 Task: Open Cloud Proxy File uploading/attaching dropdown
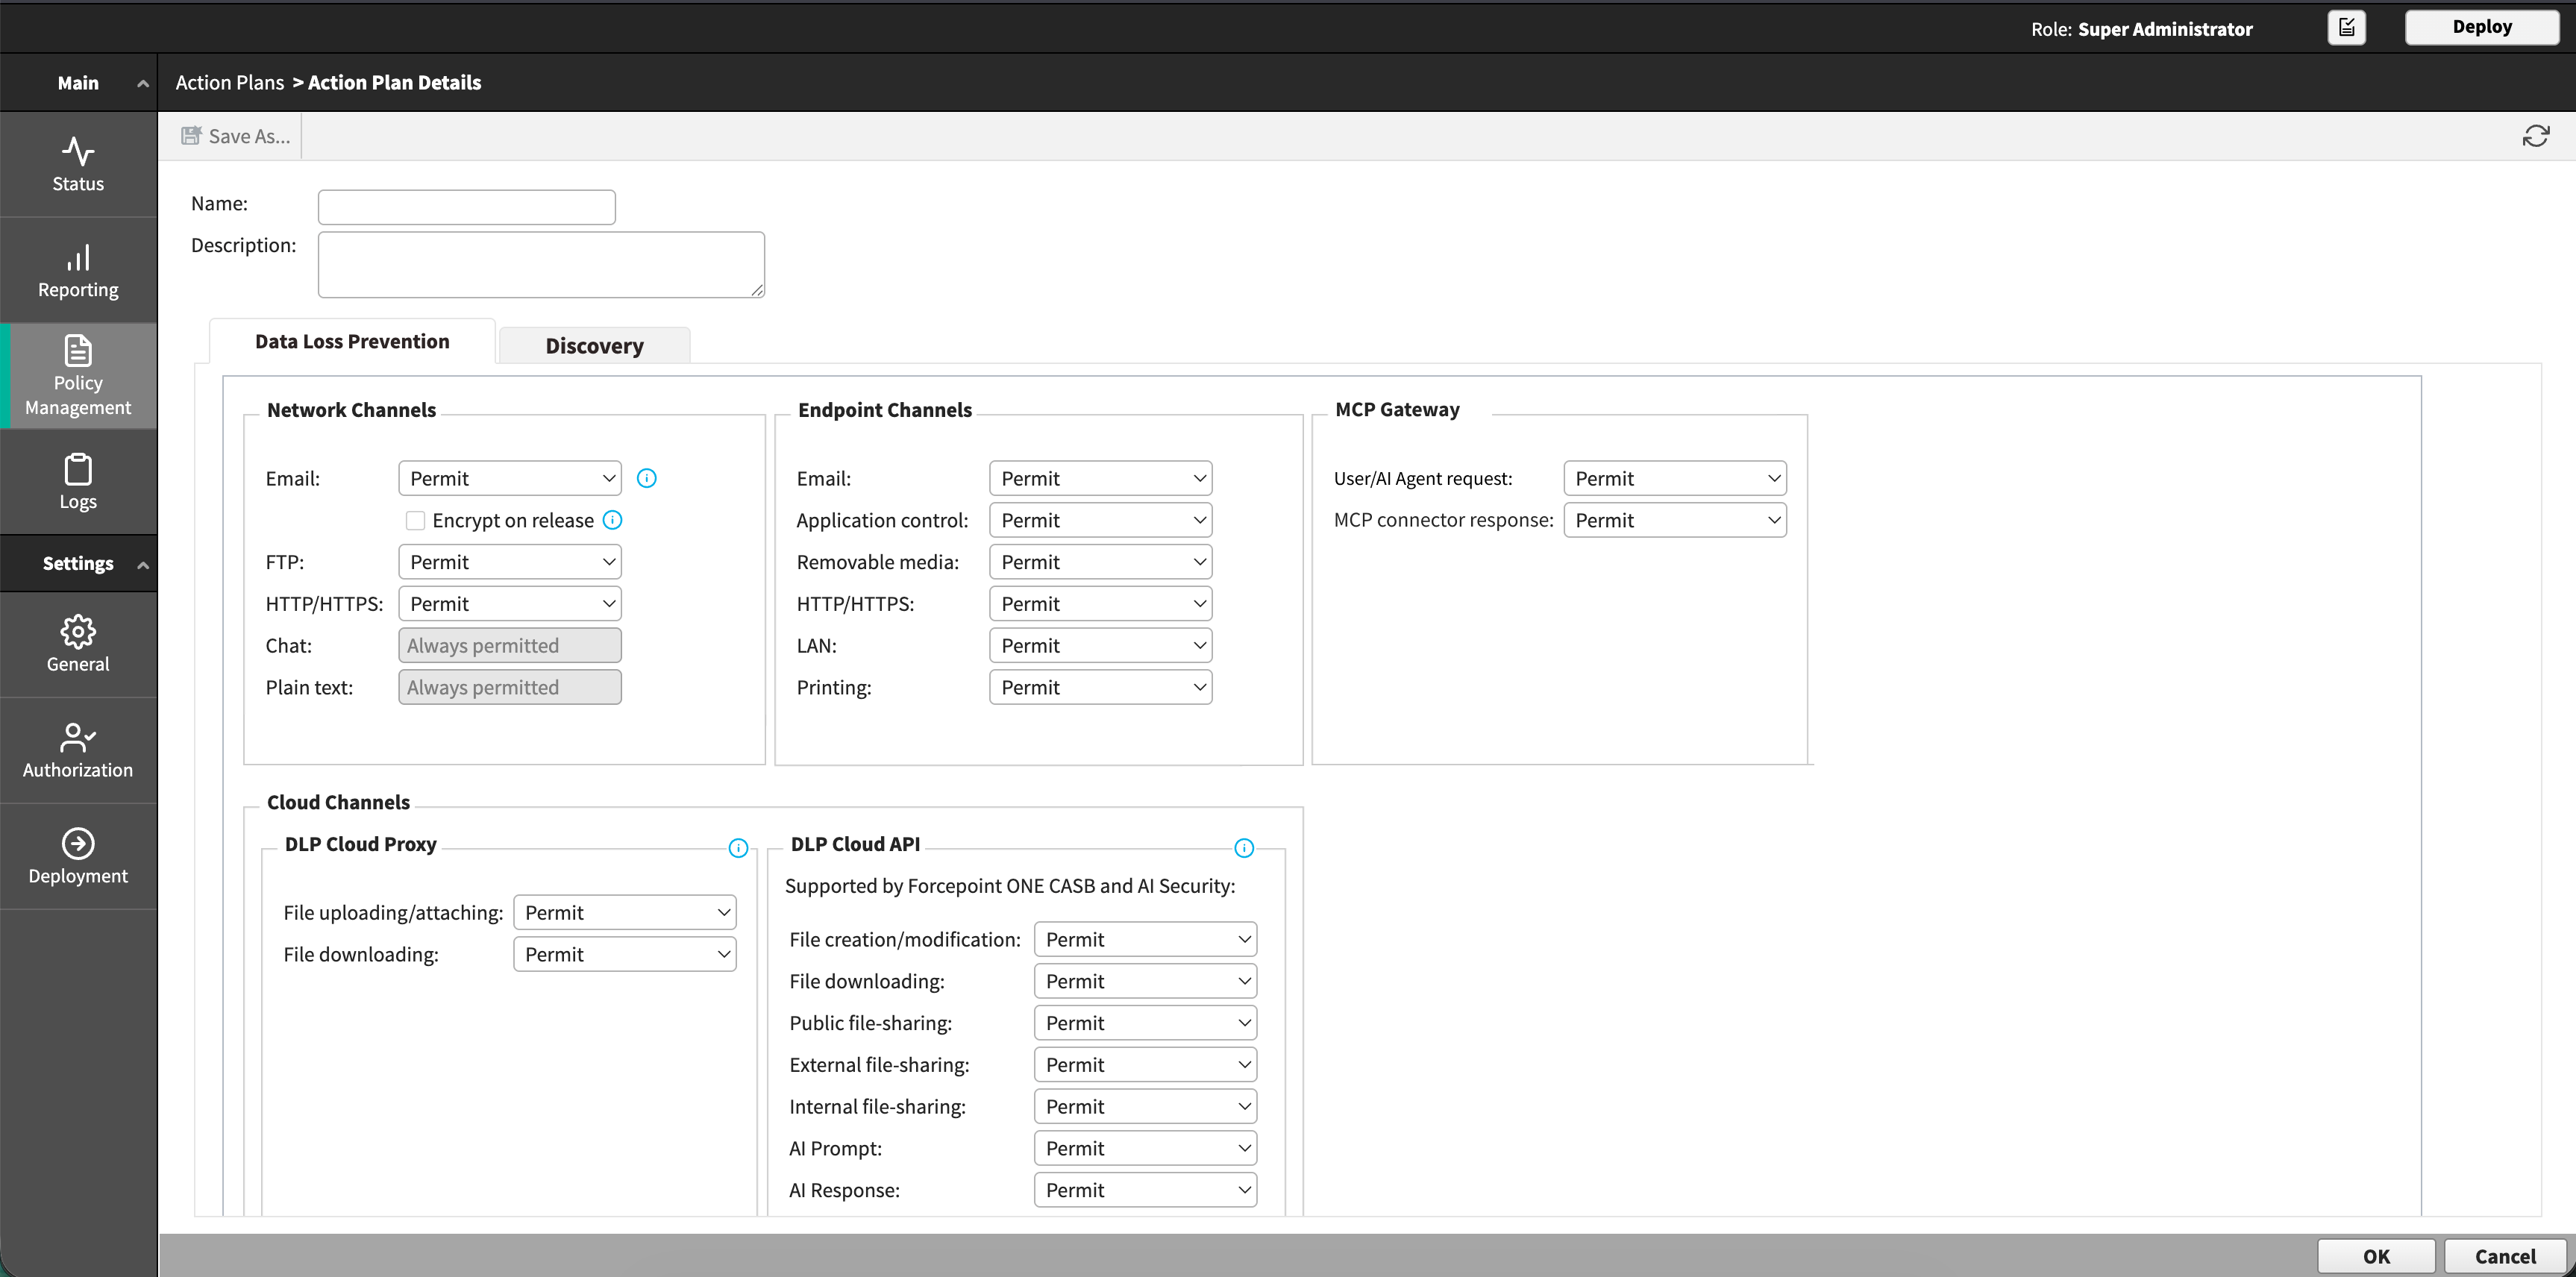click(625, 912)
